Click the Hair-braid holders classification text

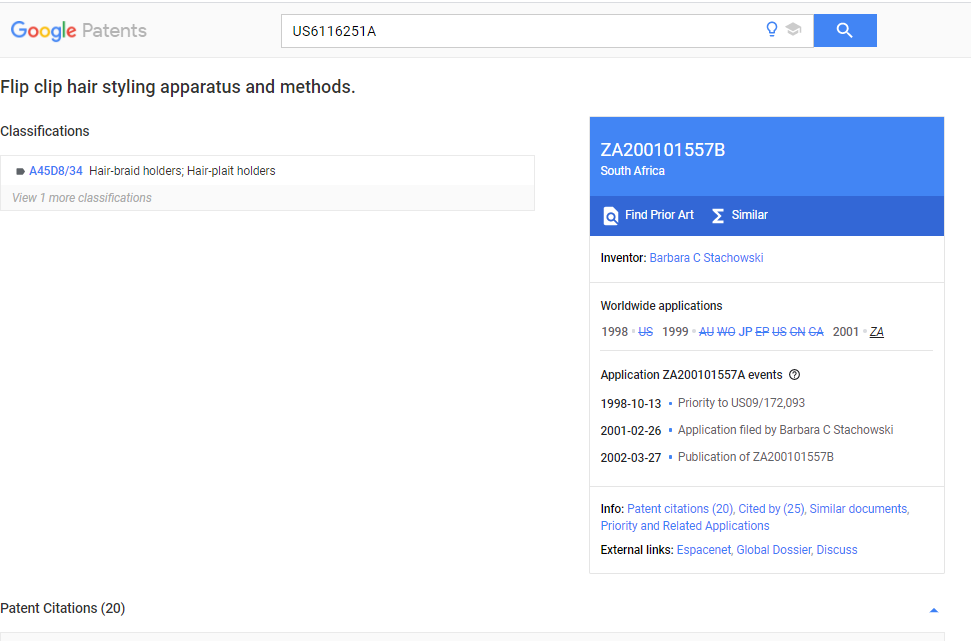182,171
